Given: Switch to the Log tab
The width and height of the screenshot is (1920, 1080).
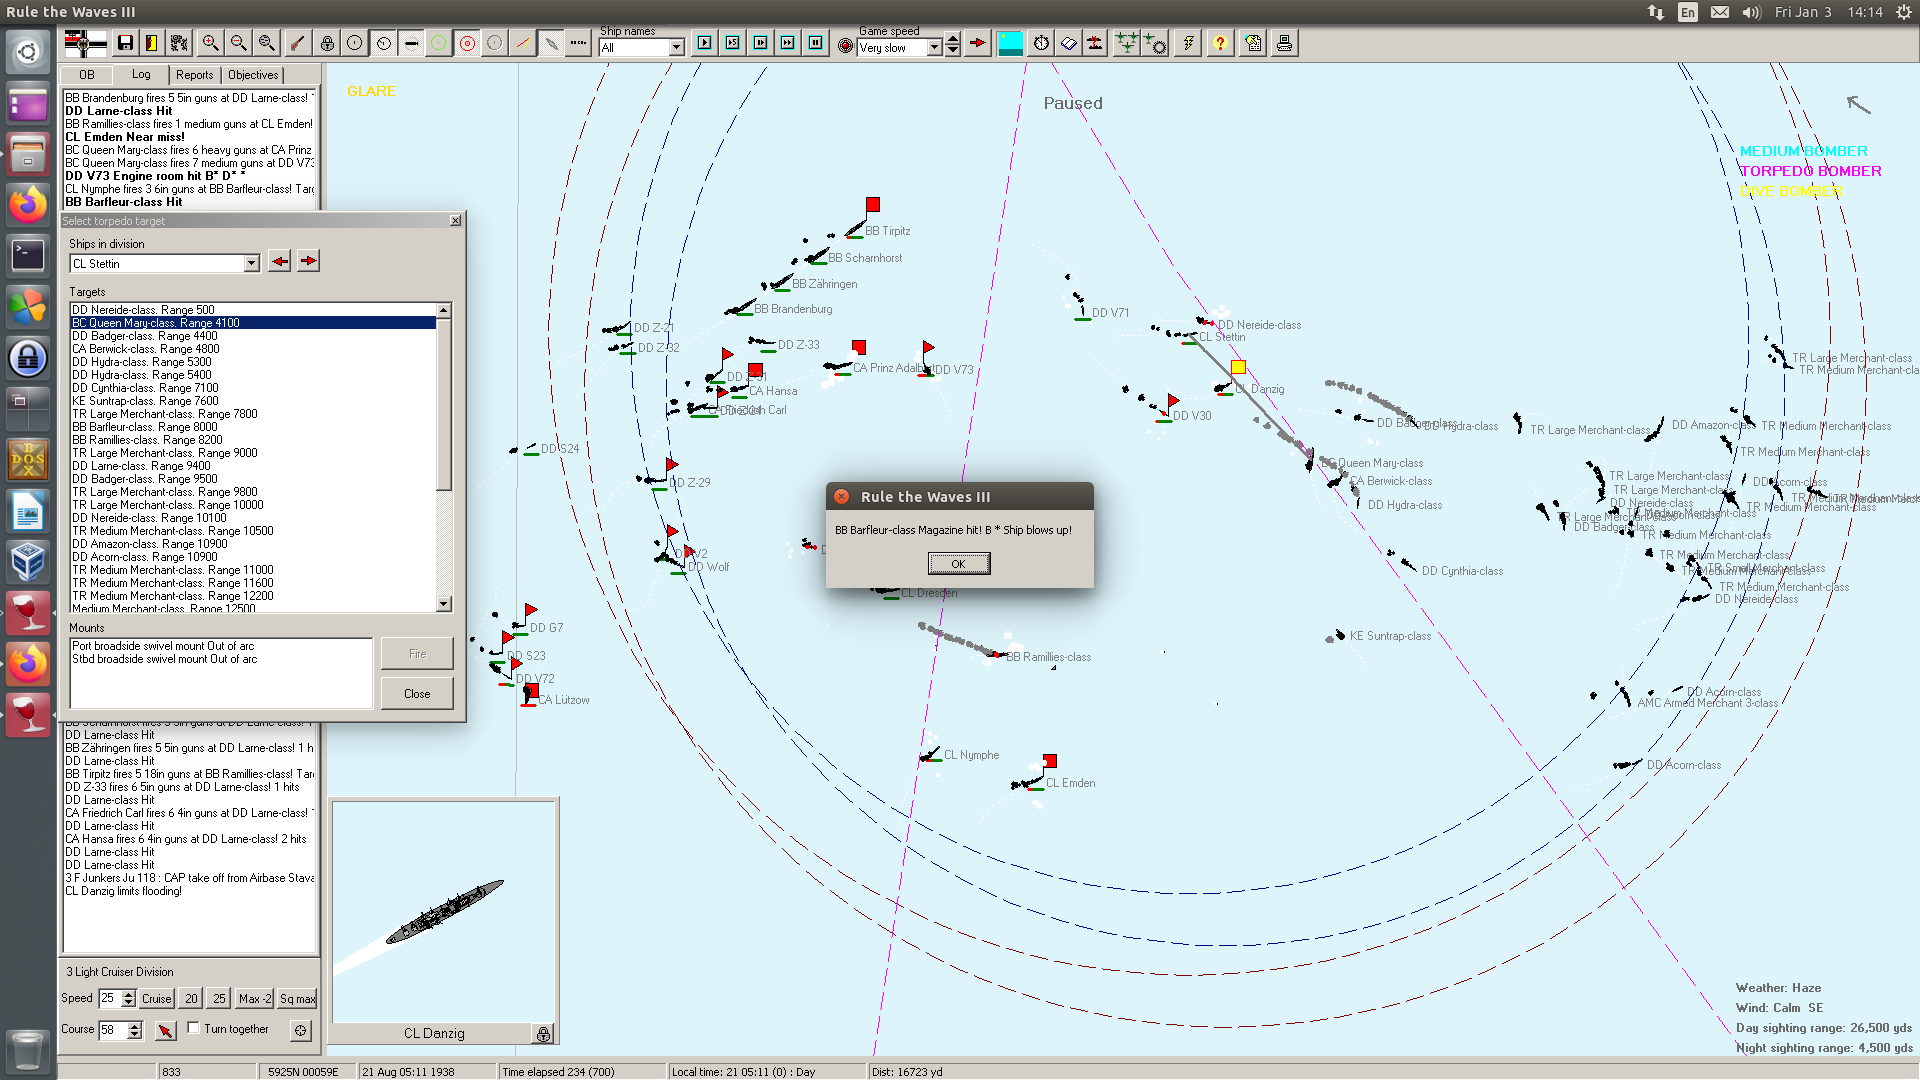Looking at the screenshot, I should click(x=141, y=74).
